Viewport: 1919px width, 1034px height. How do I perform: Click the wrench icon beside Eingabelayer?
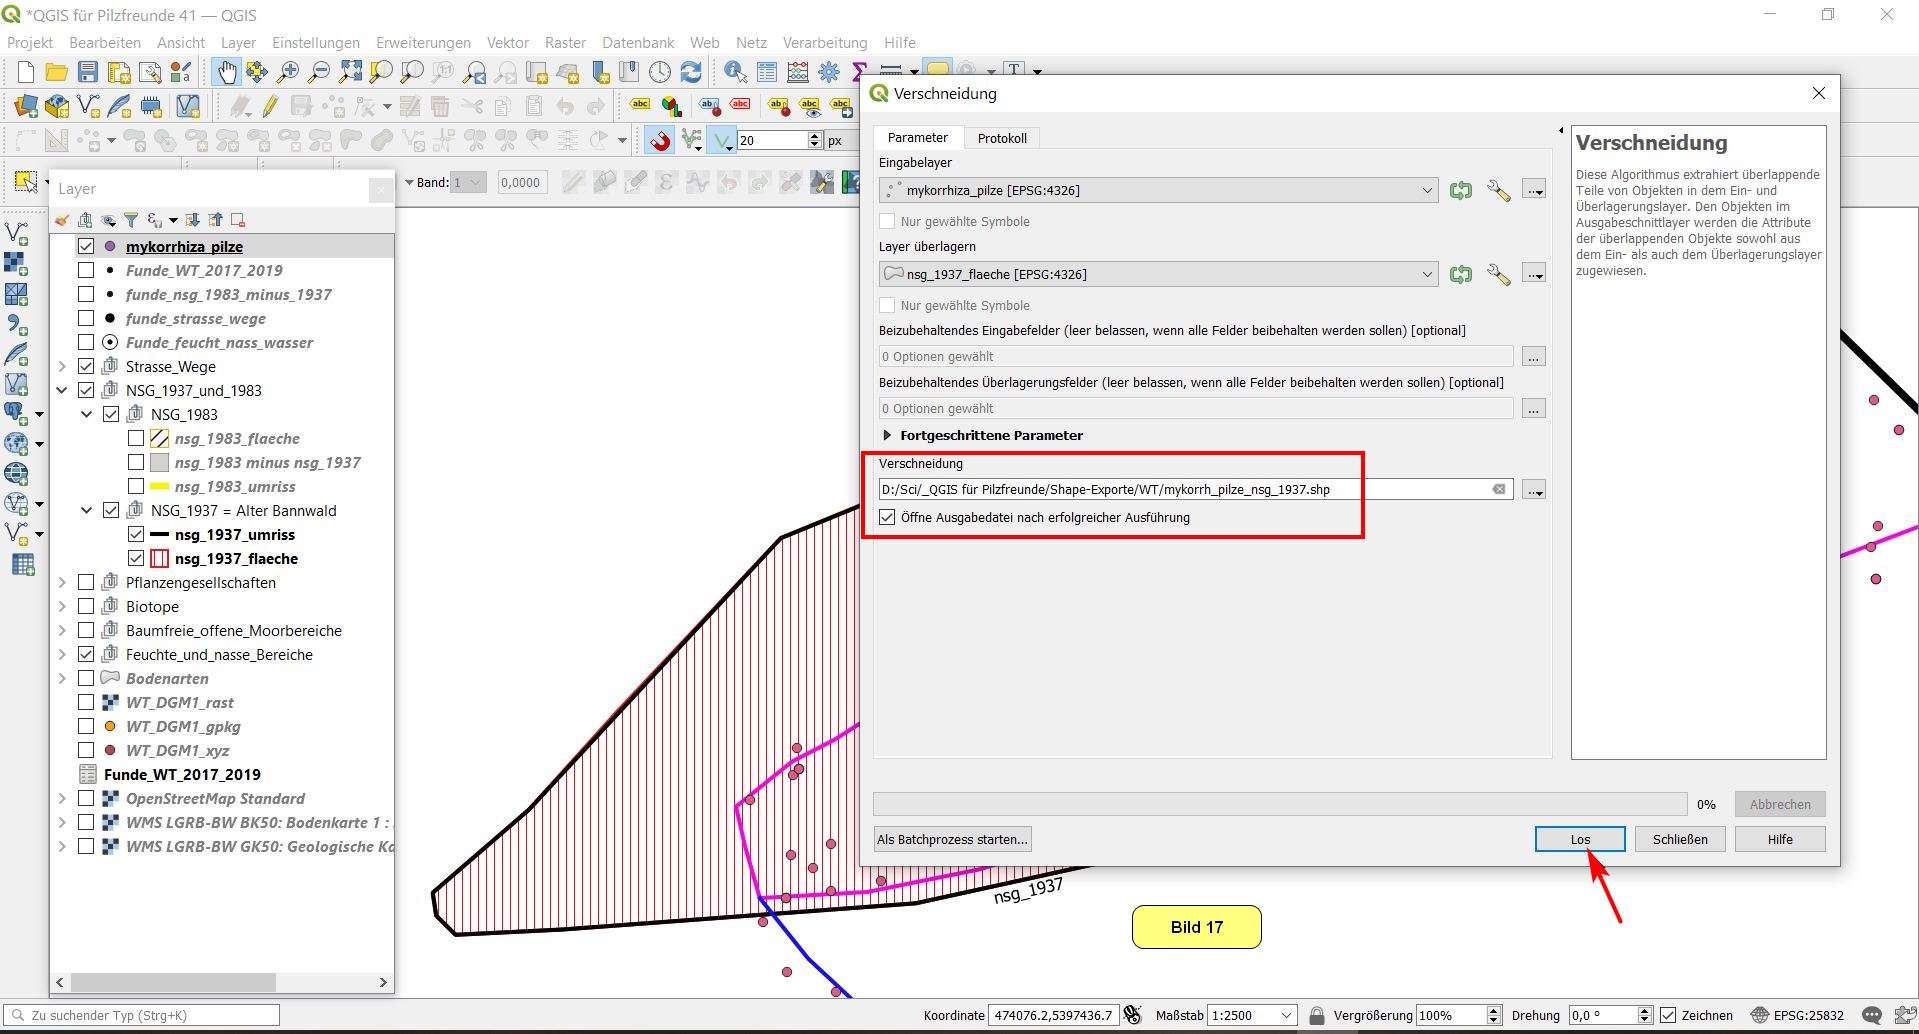[x=1498, y=190]
